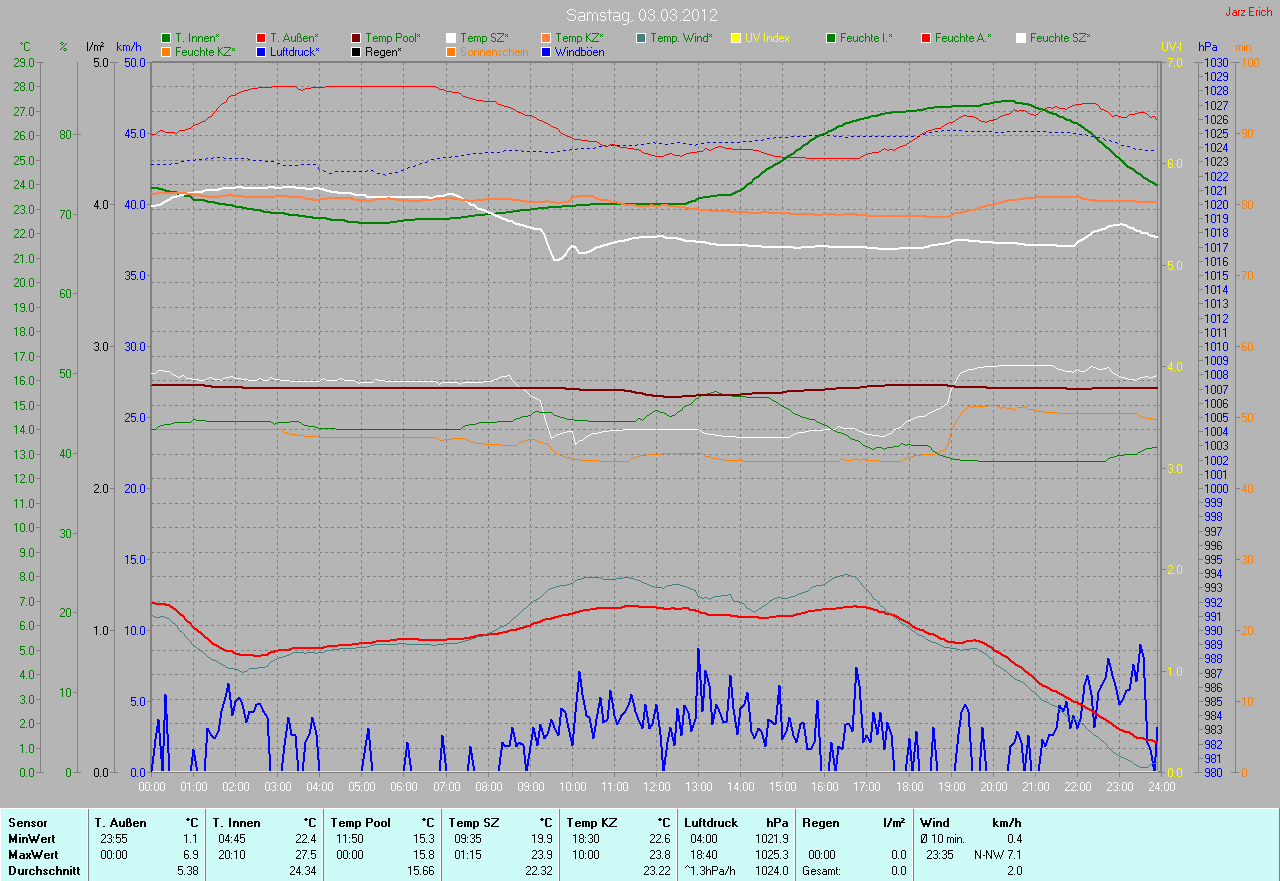
Task: Select the black Regen legend square
Action: [356, 51]
